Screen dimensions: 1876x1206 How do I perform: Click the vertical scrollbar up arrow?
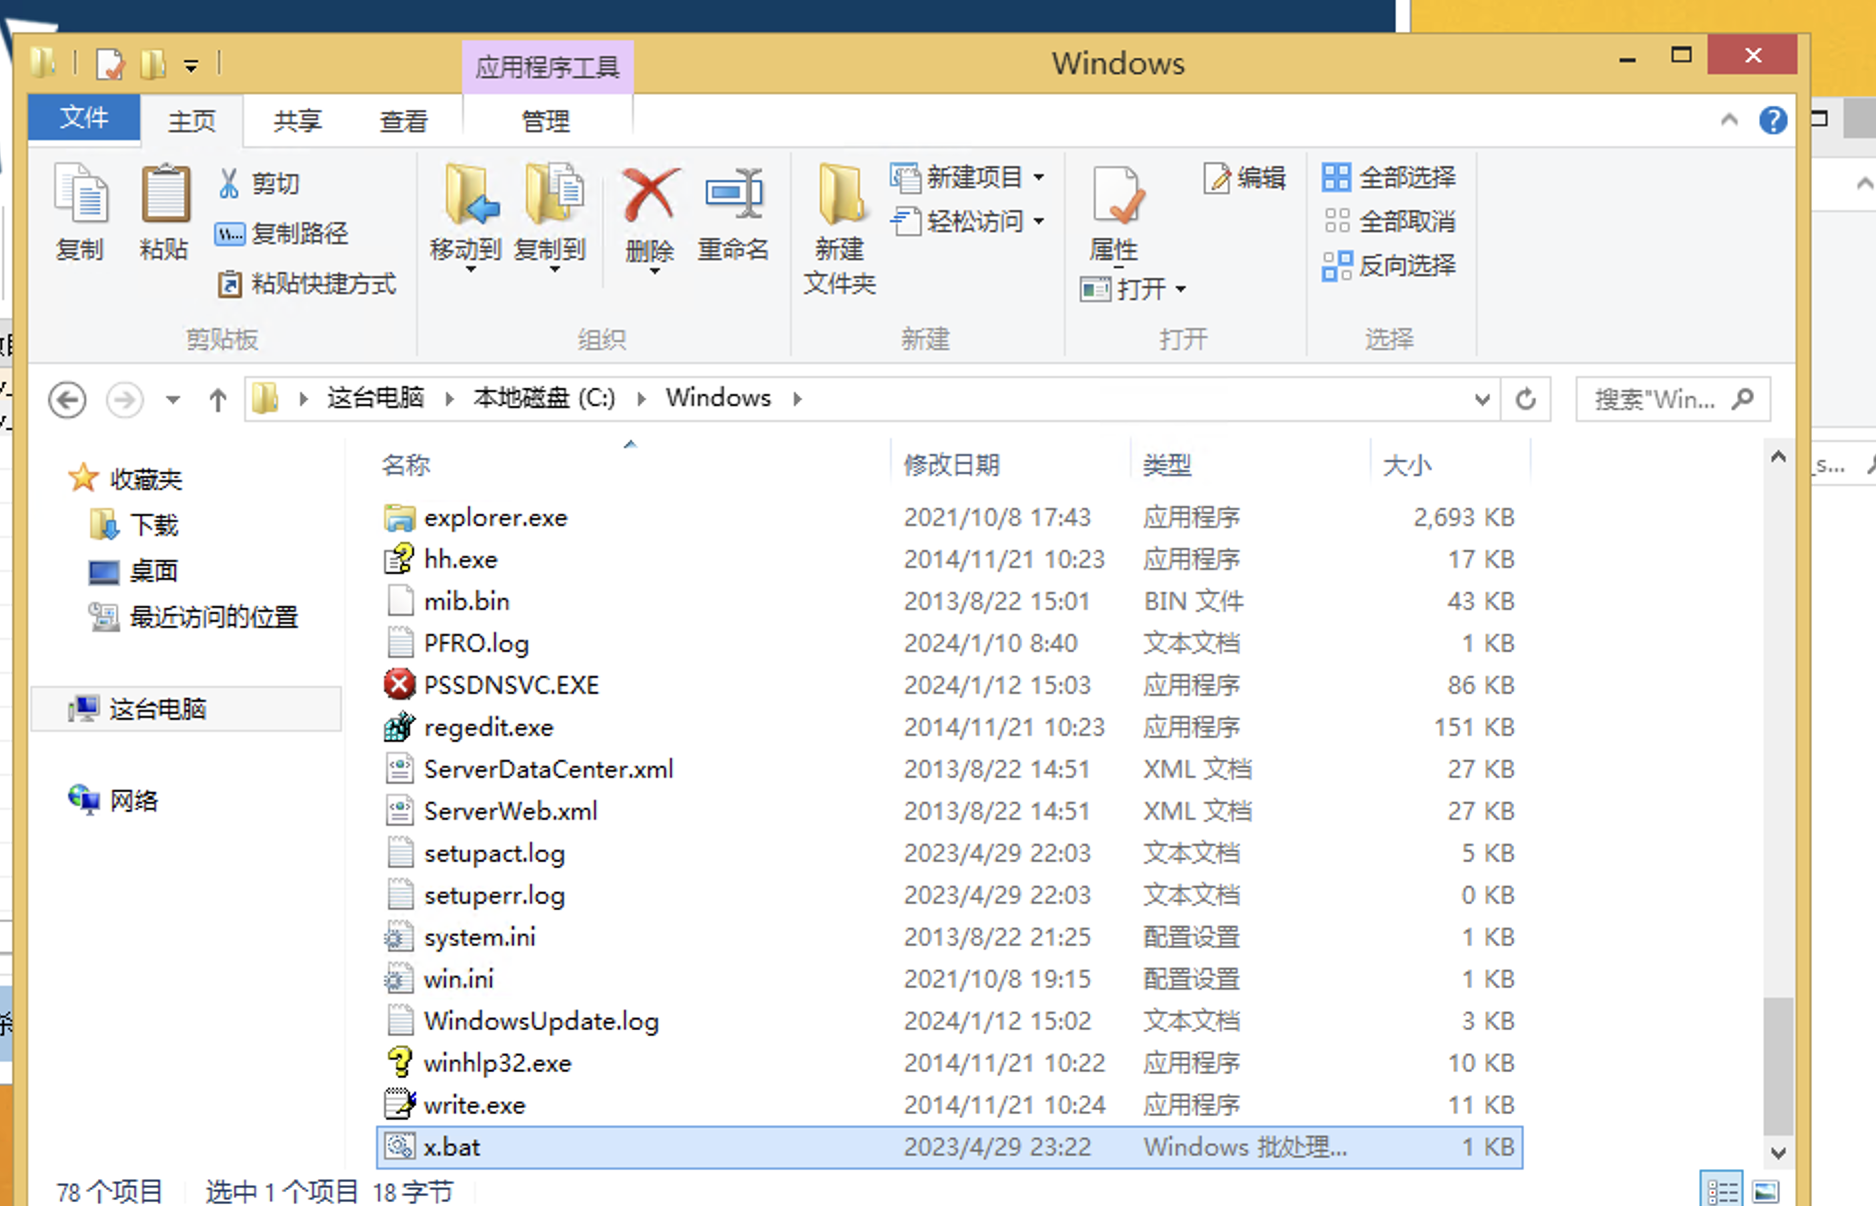pos(1778,457)
